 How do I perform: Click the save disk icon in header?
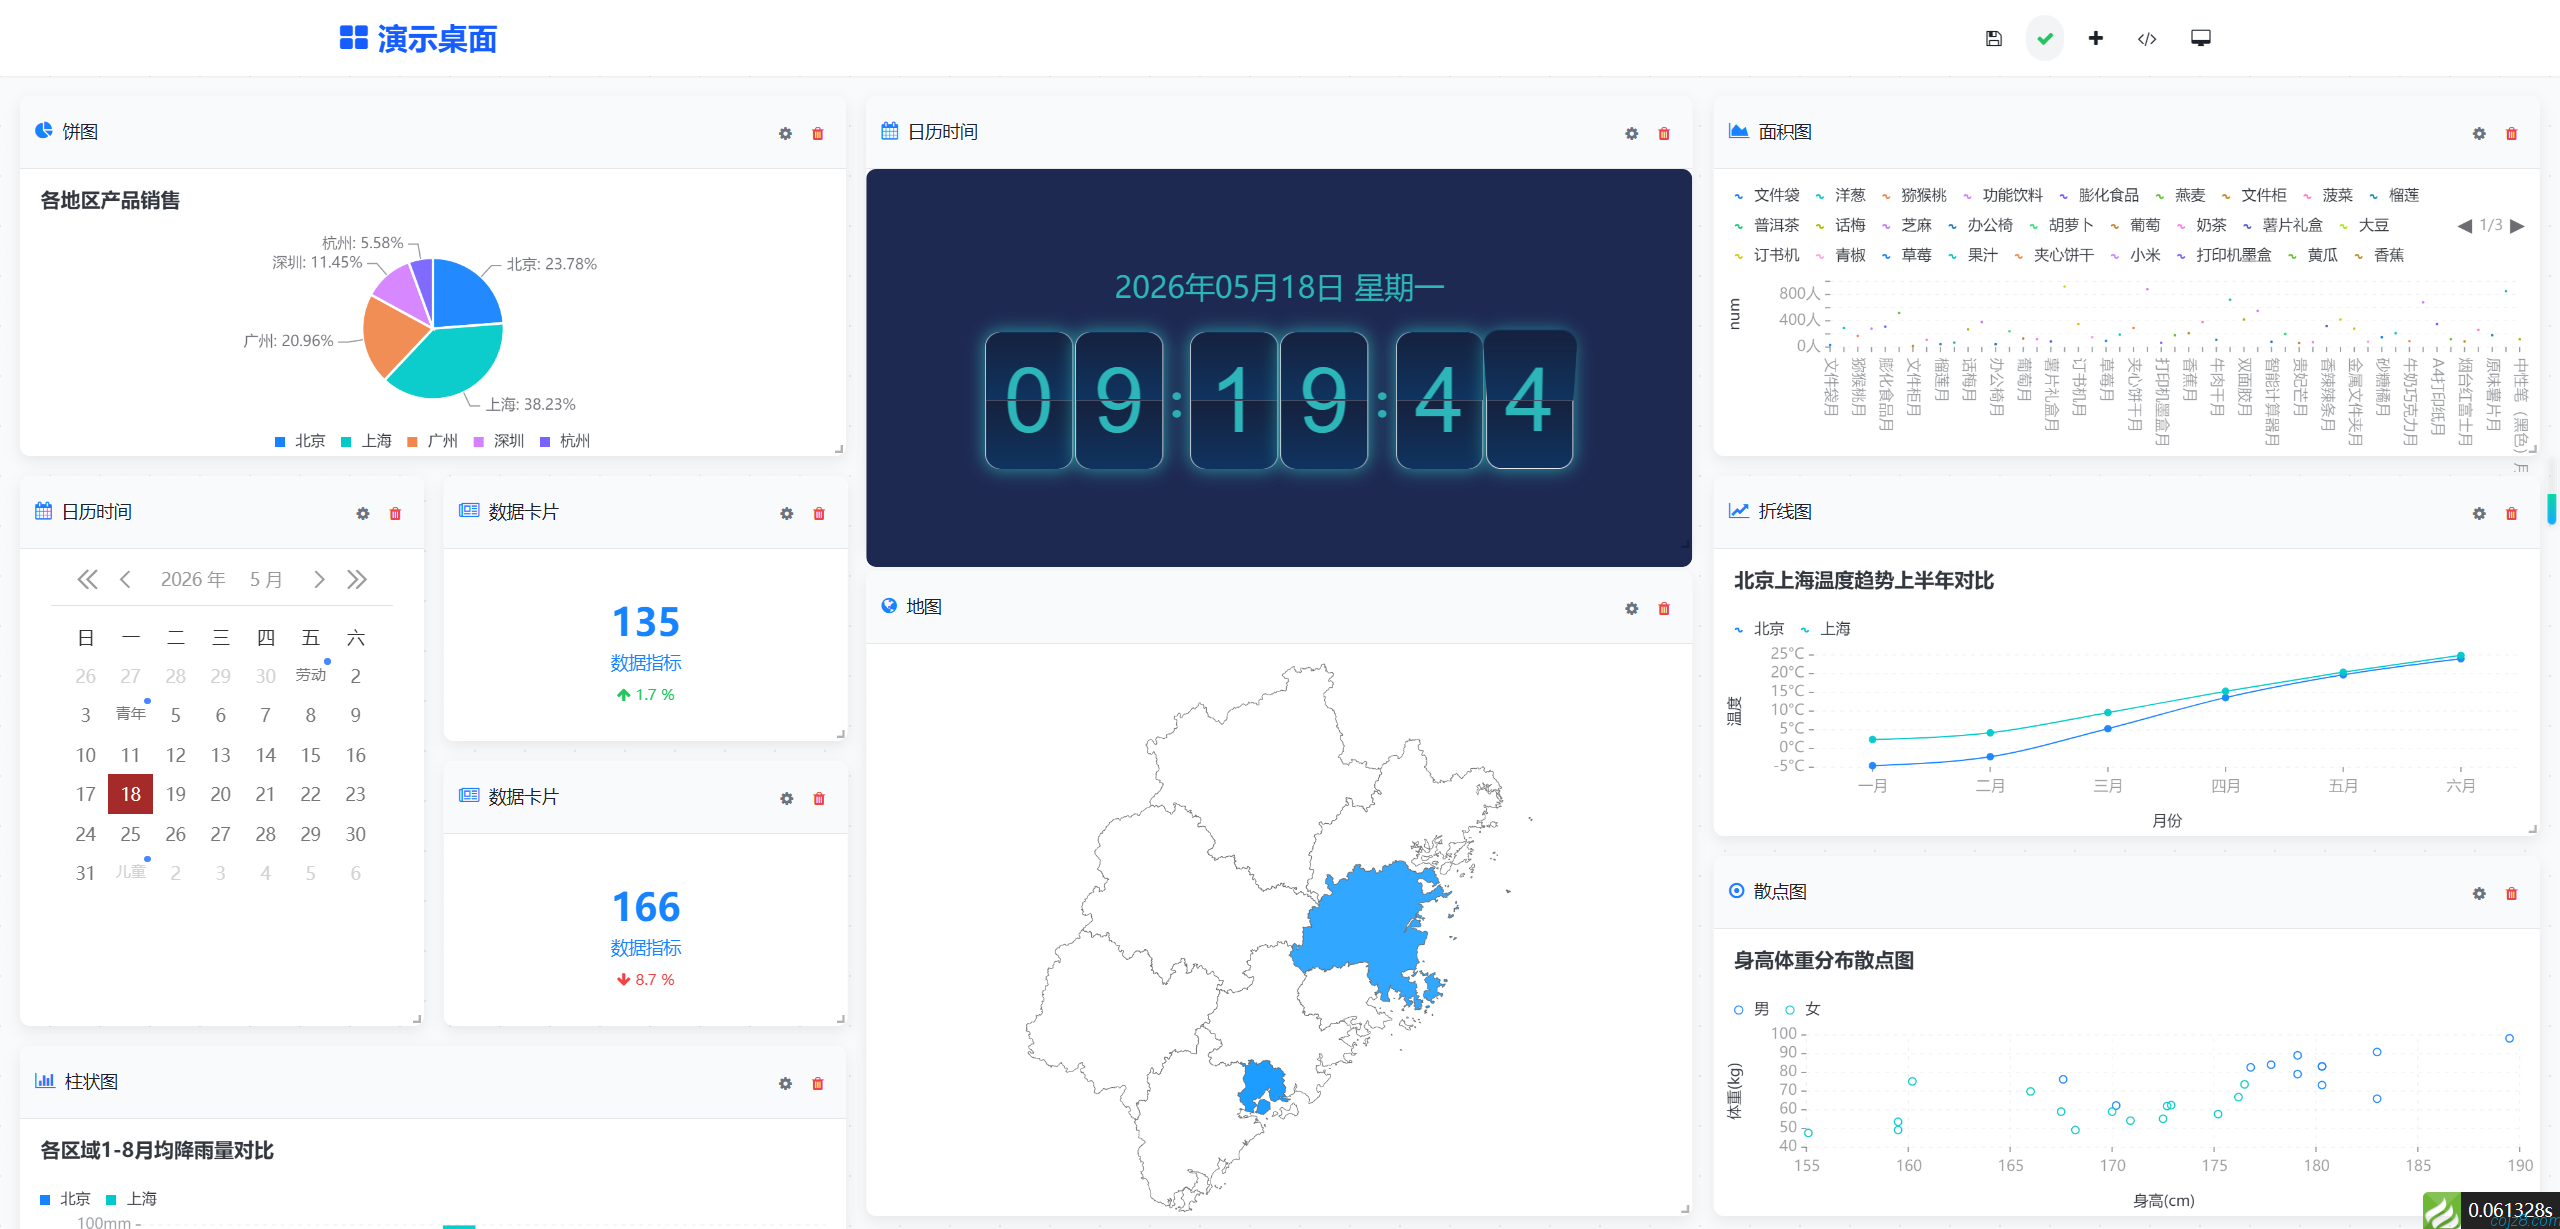coord(1993,38)
